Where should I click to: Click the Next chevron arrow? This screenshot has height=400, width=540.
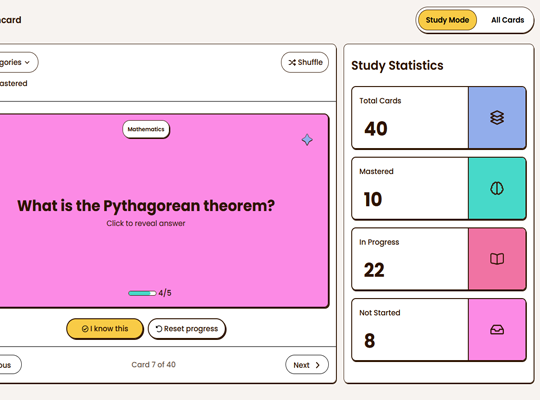[317, 365]
